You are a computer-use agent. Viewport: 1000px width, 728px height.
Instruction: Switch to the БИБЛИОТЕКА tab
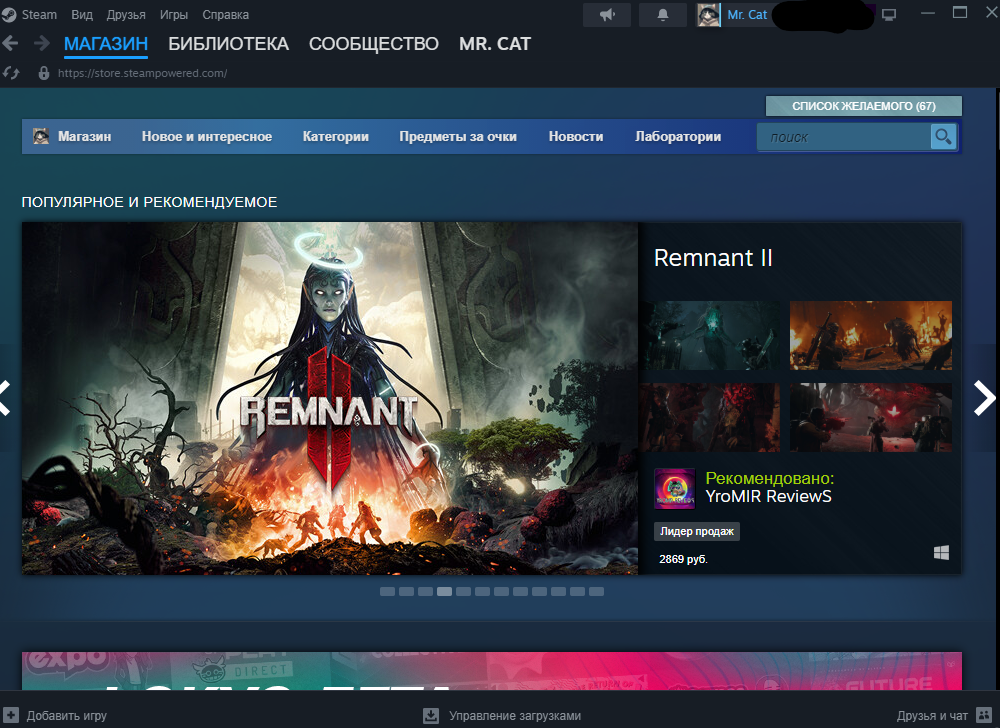228,43
